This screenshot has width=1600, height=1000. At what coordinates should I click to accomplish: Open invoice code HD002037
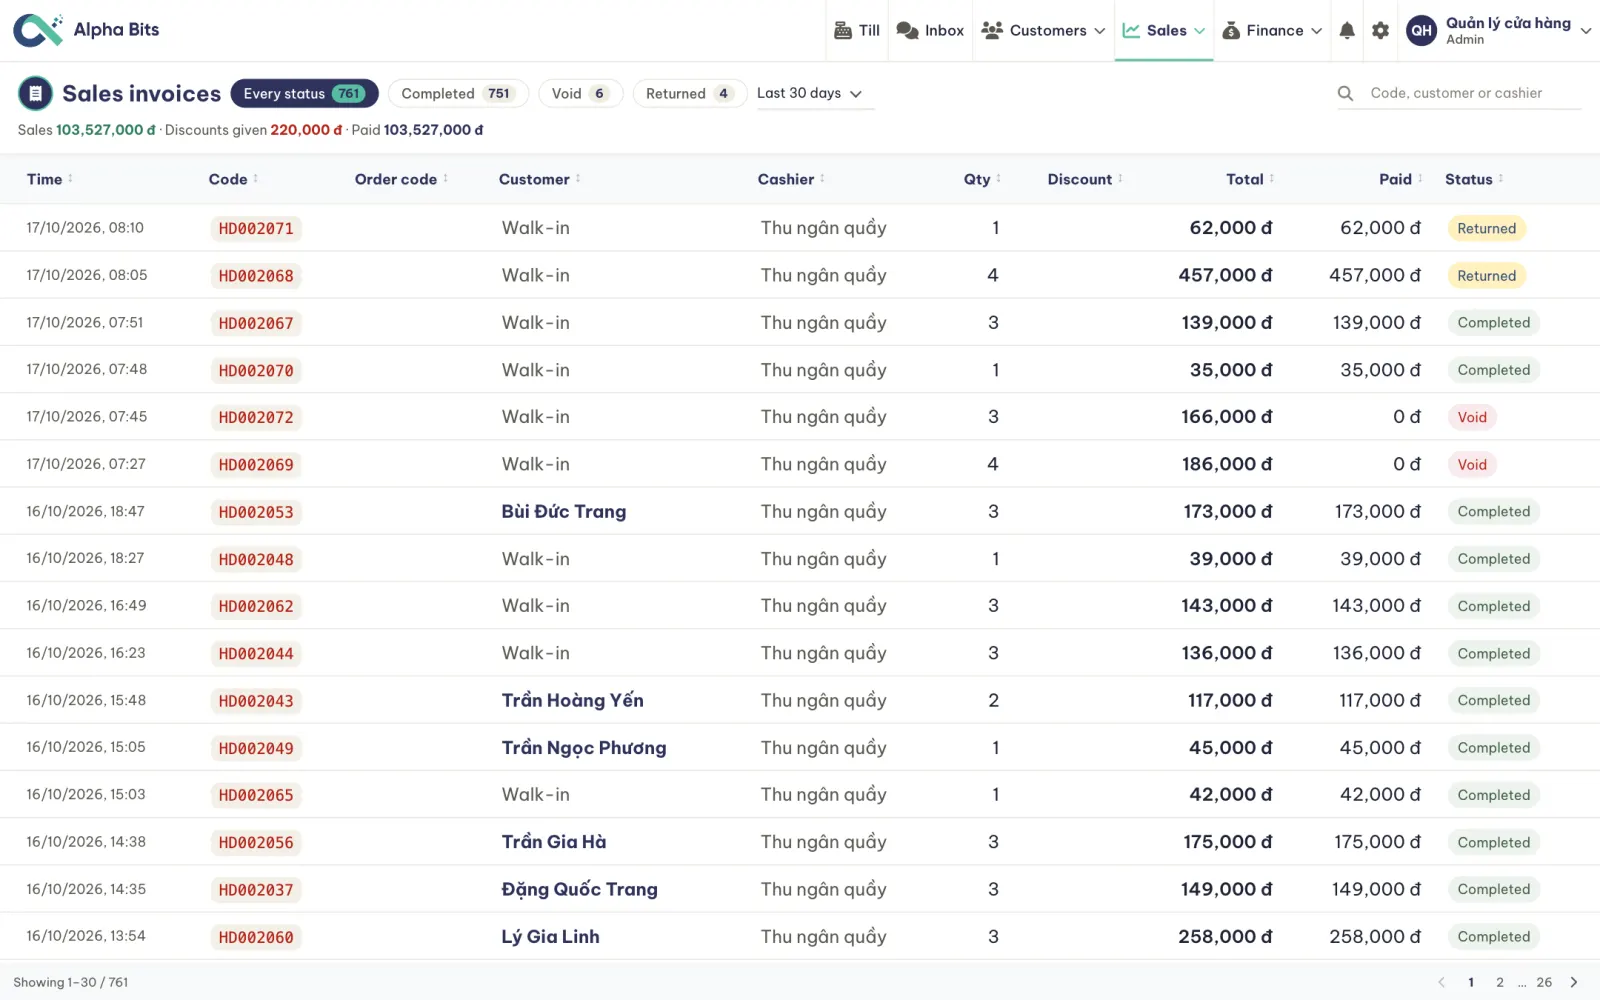click(x=256, y=889)
